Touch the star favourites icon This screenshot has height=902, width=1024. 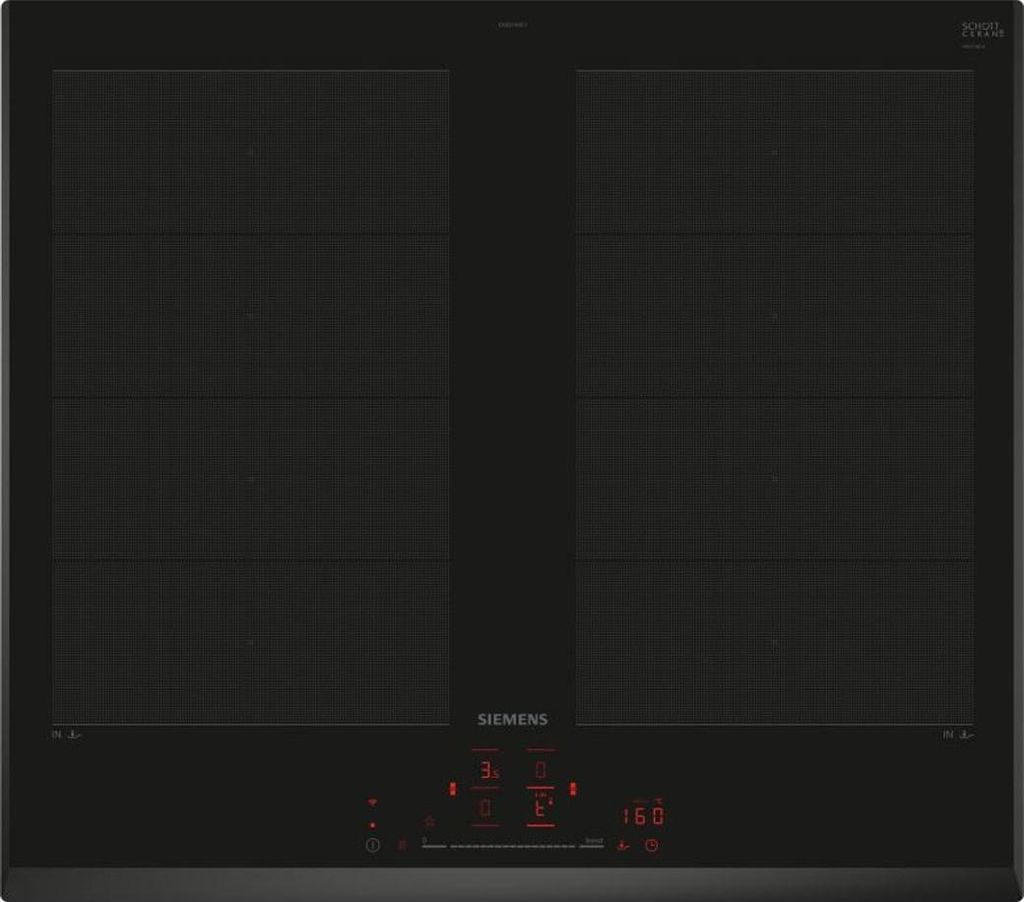pyautogui.click(x=429, y=821)
